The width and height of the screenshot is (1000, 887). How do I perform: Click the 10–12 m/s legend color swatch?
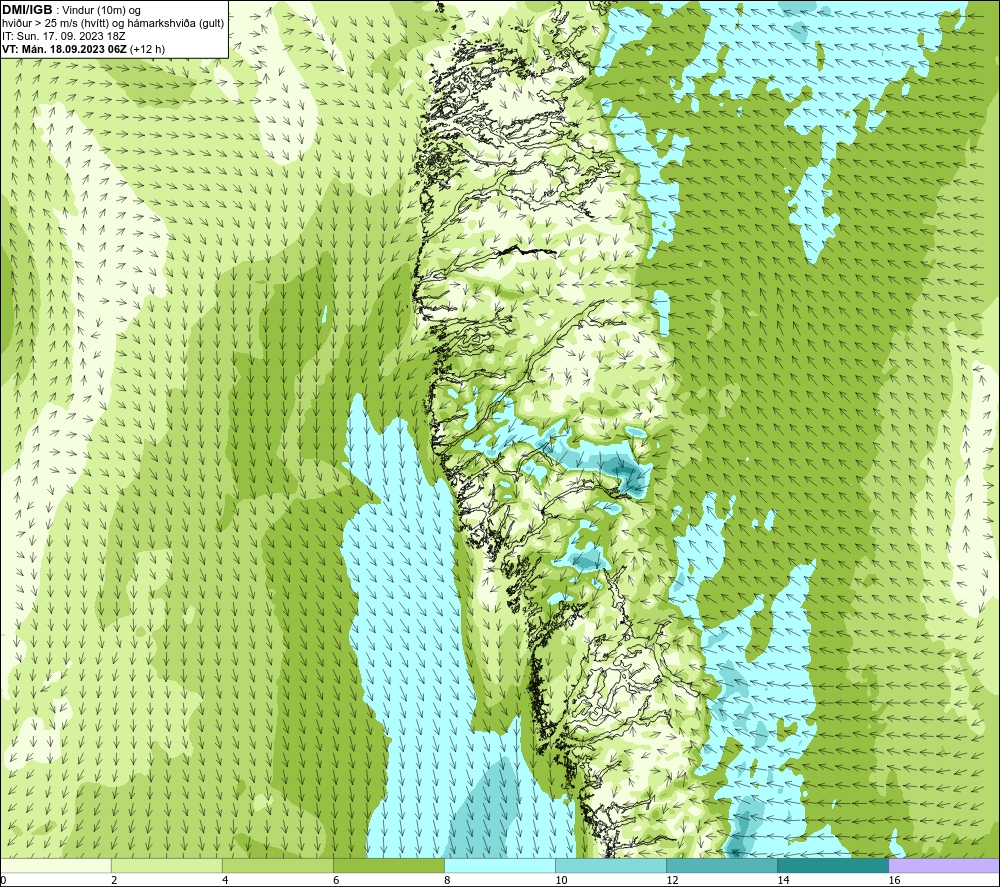(x=611, y=865)
